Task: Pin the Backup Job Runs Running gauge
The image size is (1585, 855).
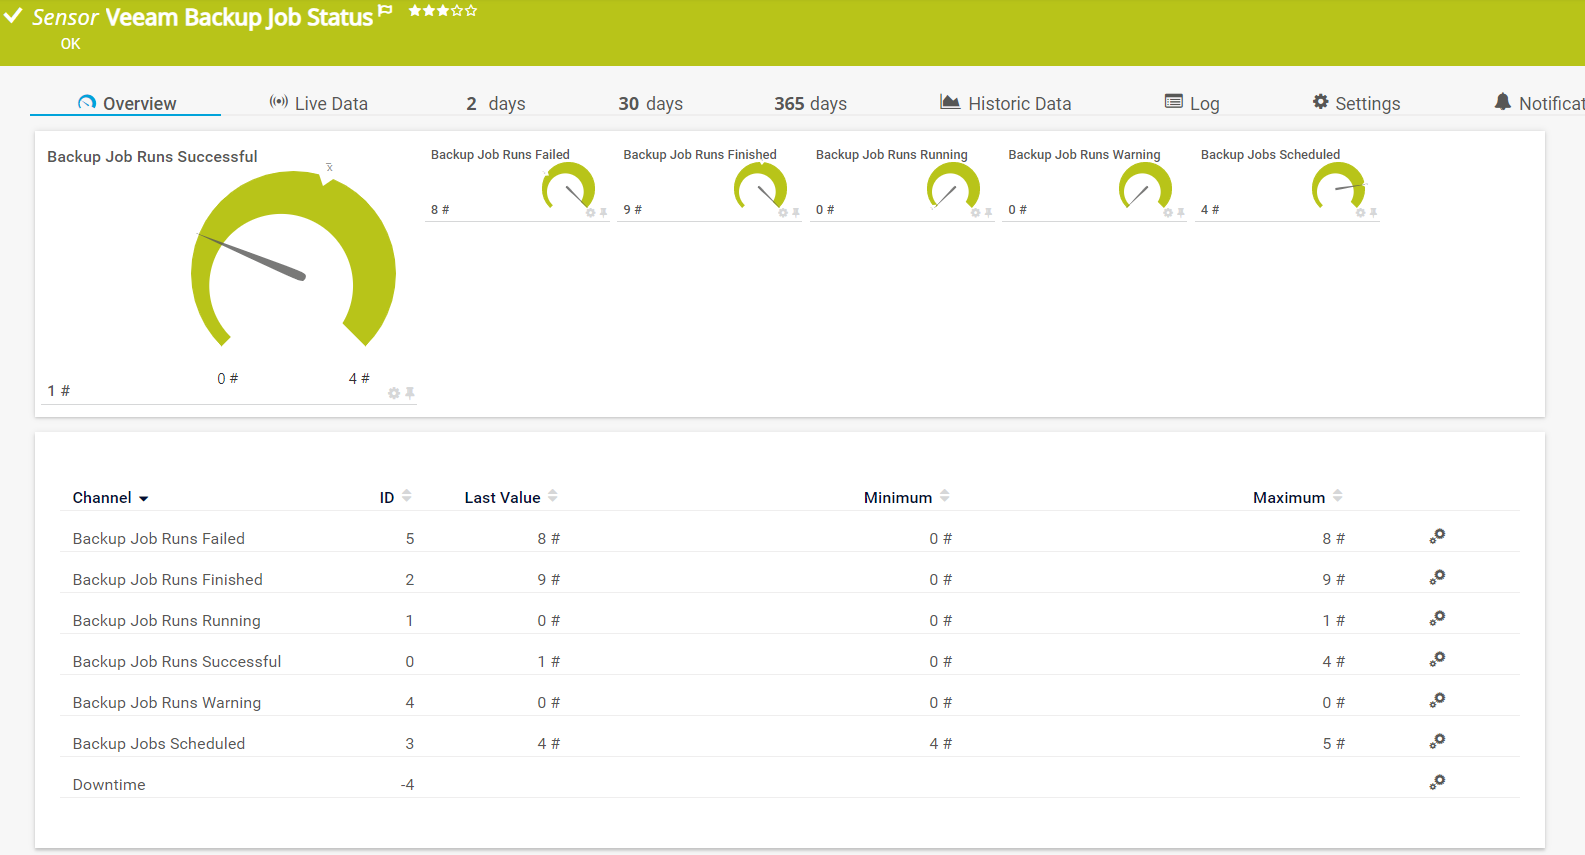Action: click(988, 213)
